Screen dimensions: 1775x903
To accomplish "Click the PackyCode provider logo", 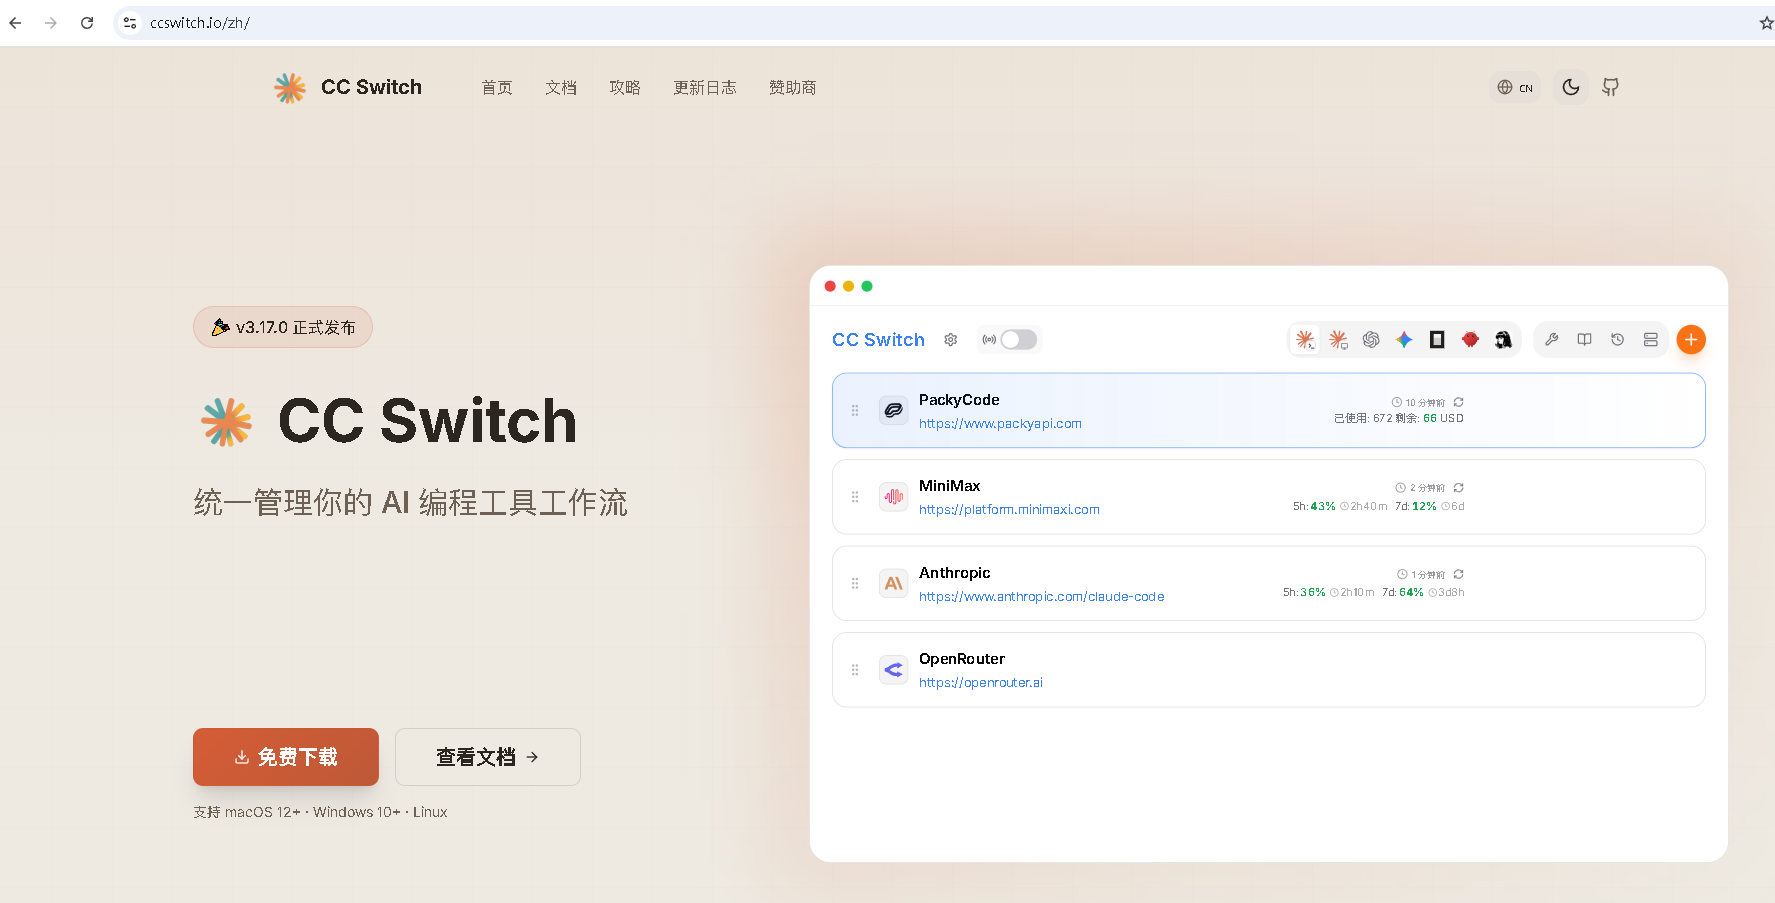I will 893,410.
